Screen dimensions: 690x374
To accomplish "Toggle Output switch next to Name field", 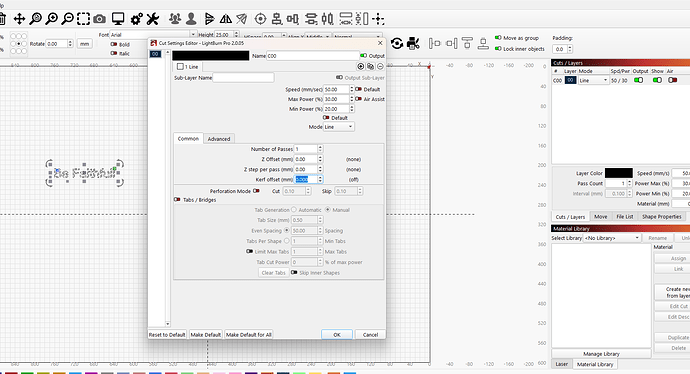I will tap(363, 56).
